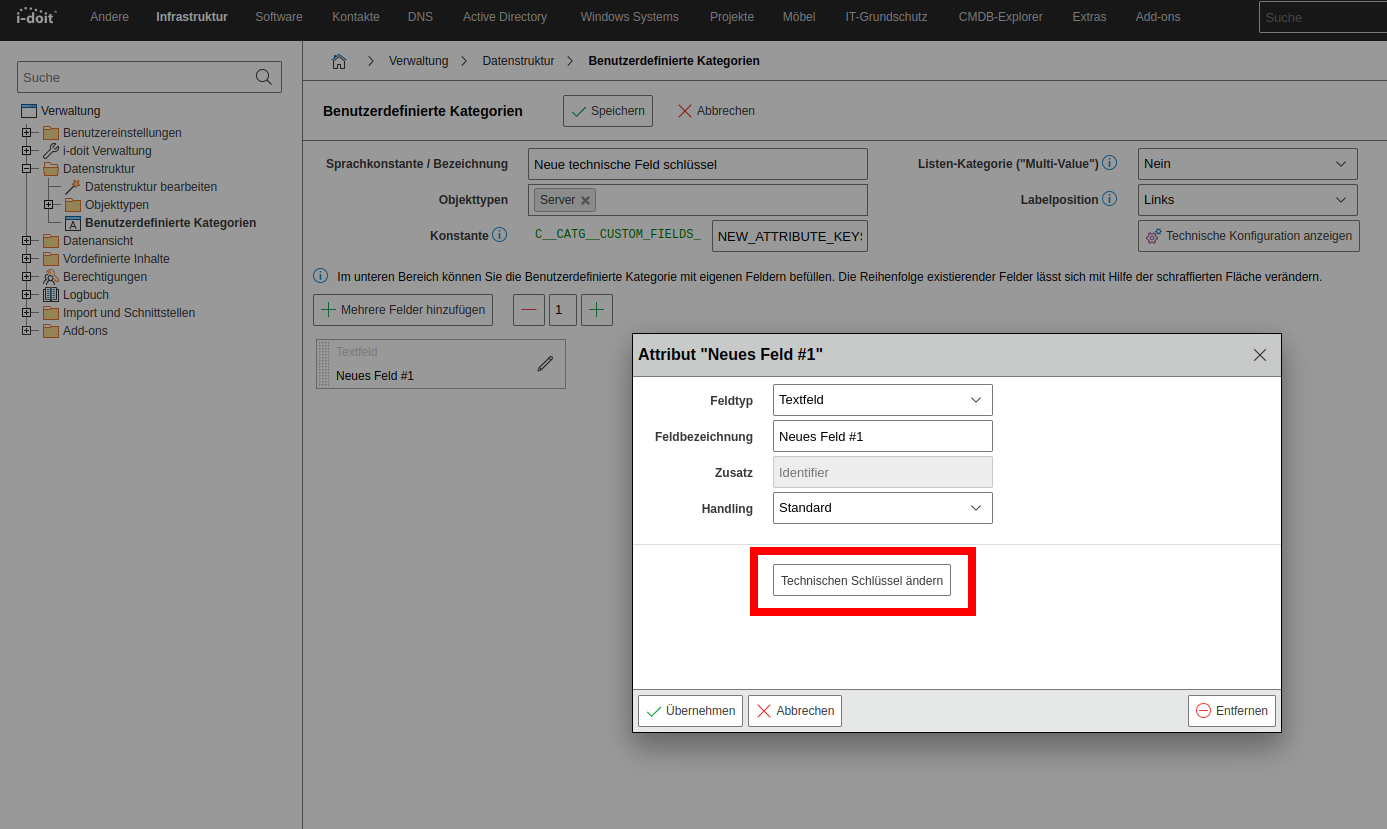Open the Handling dropdown

tap(883, 508)
